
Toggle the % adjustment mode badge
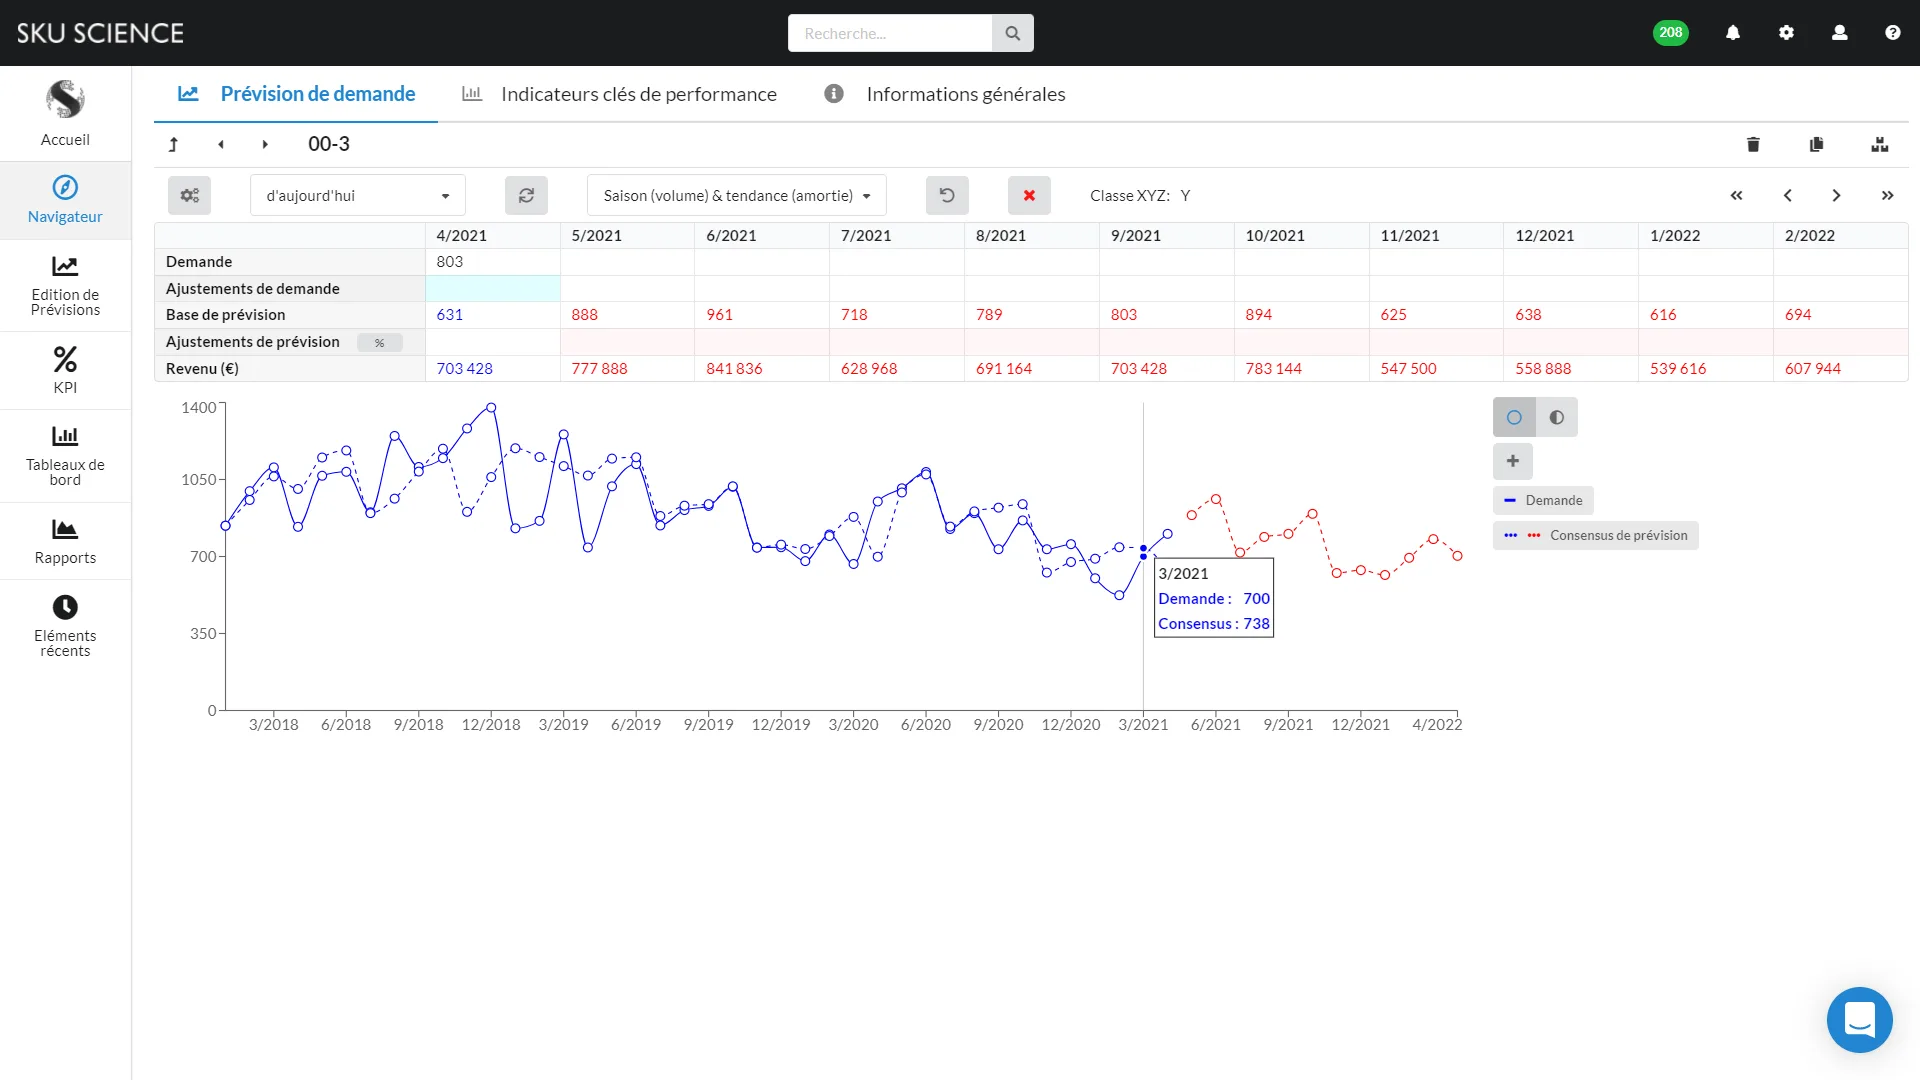click(380, 343)
